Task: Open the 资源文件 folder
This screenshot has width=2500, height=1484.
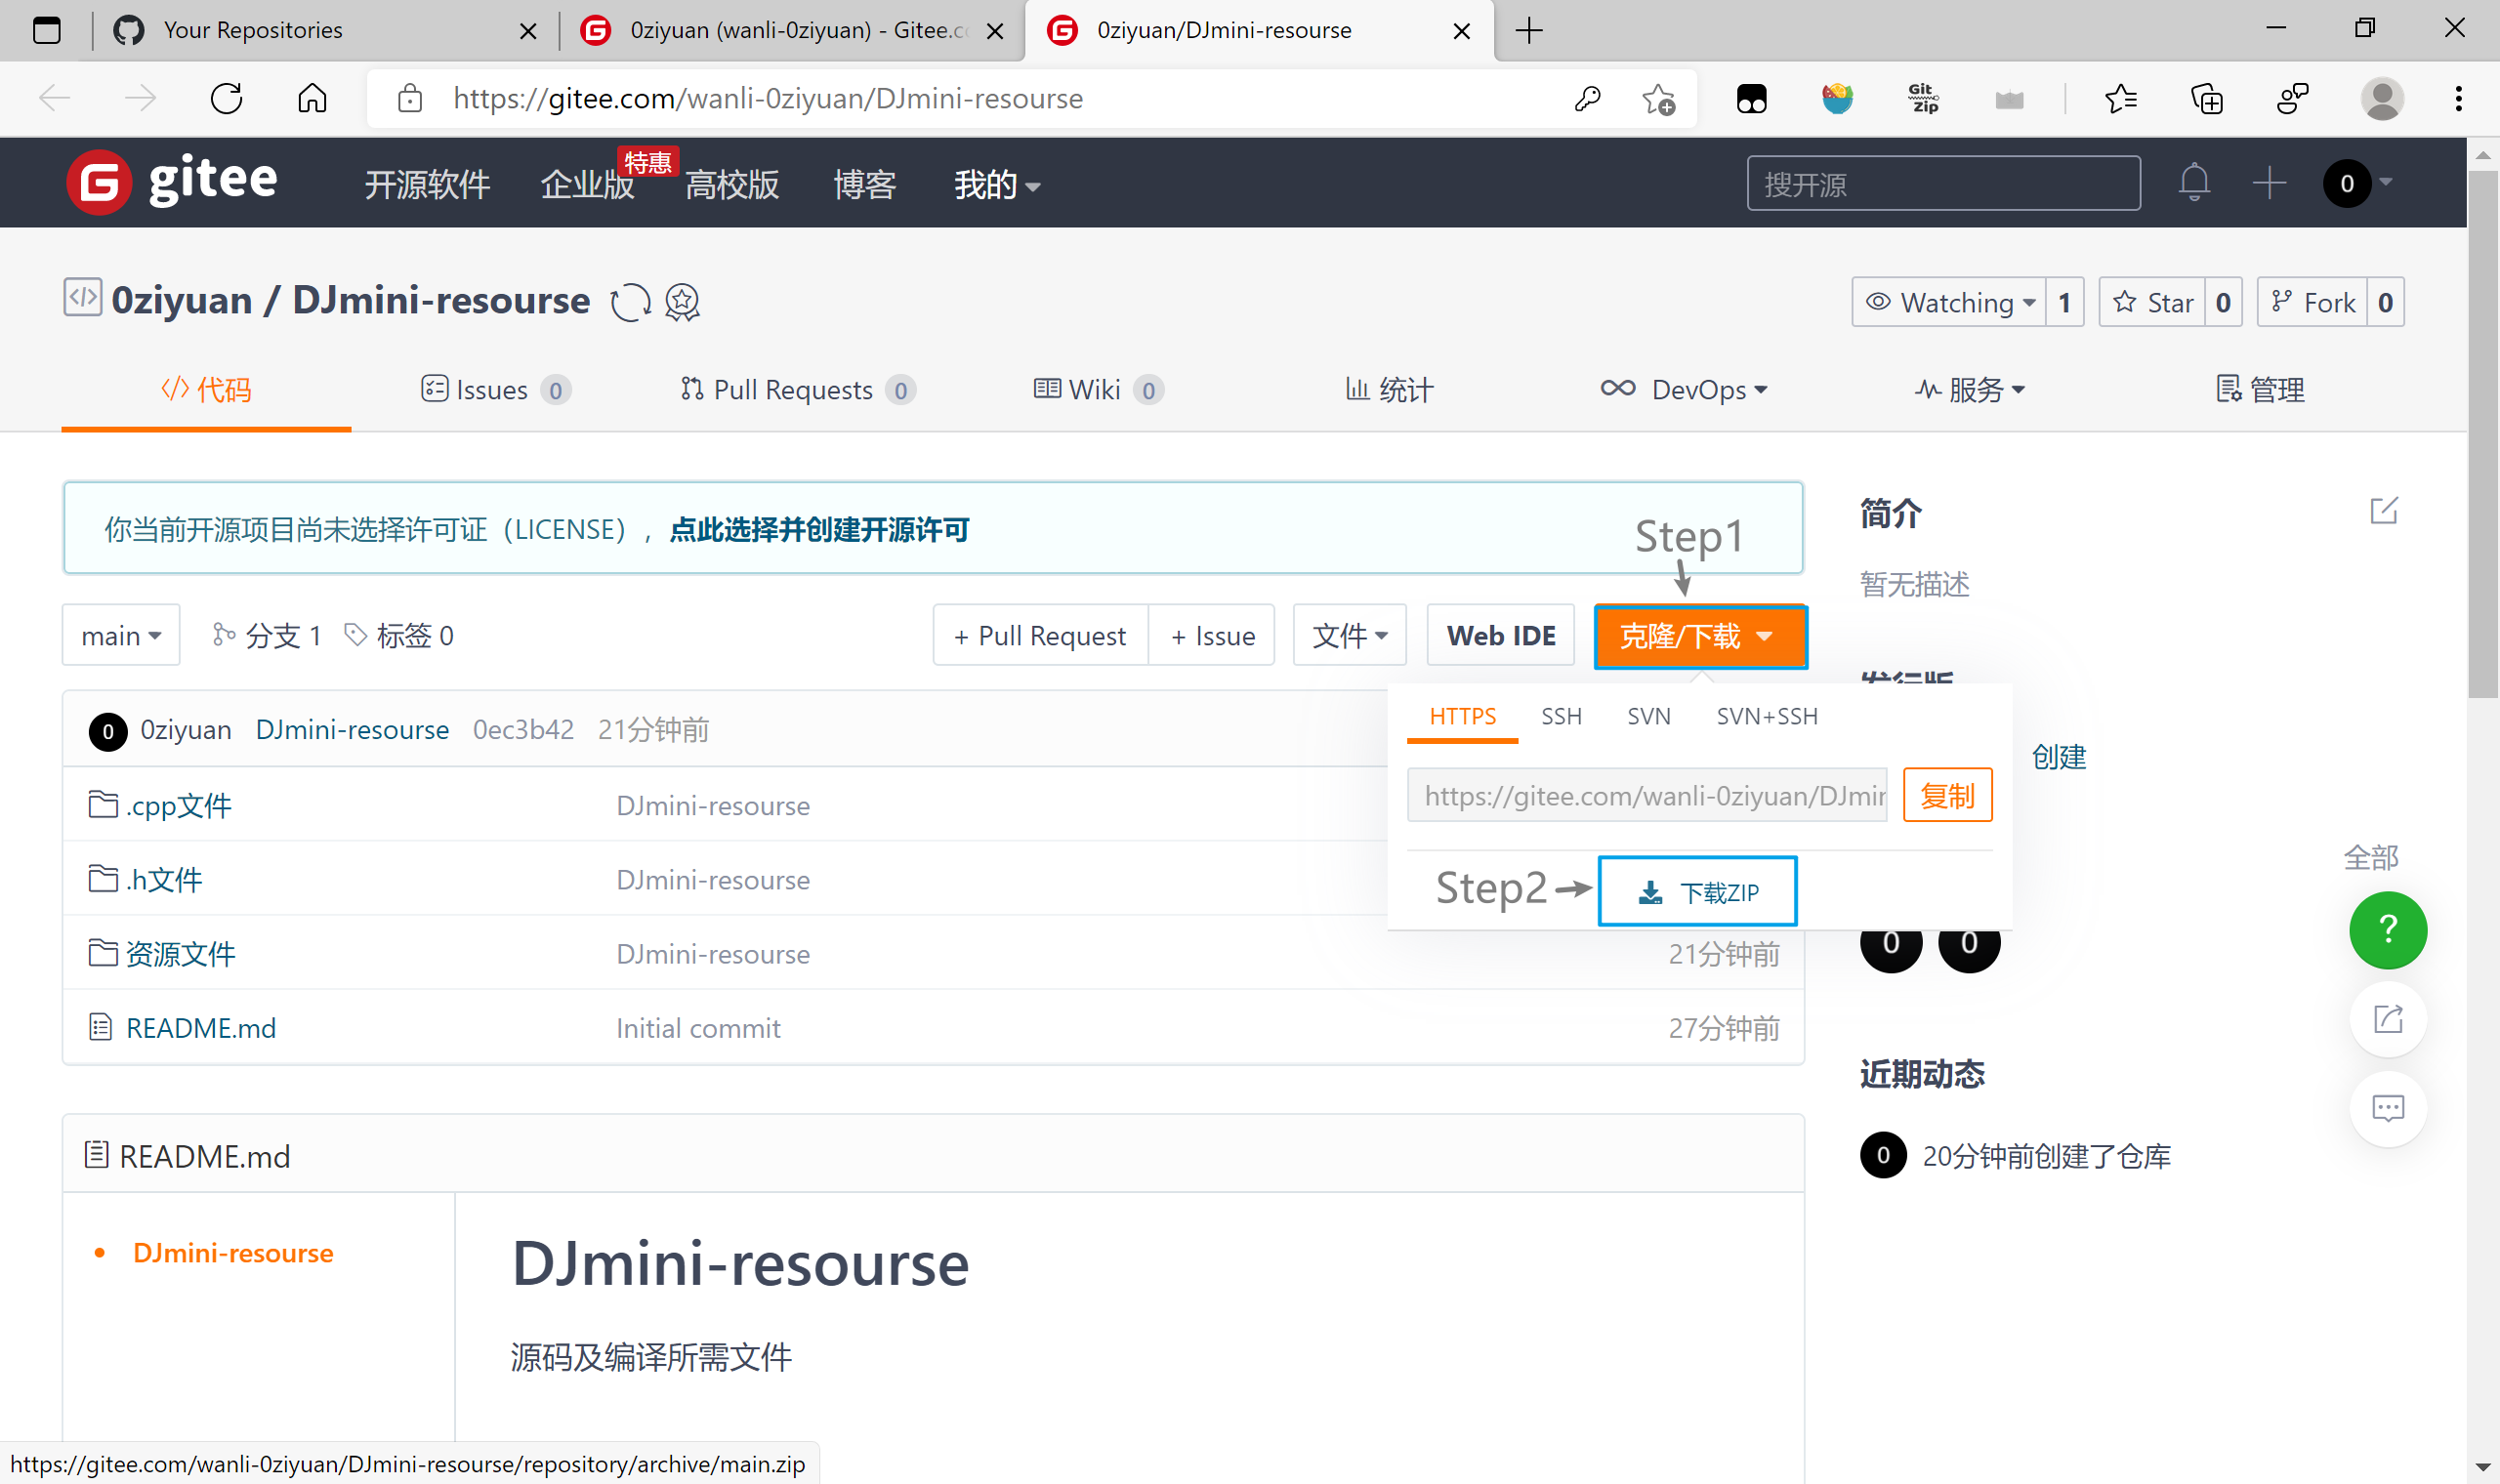Action: point(180,953)
